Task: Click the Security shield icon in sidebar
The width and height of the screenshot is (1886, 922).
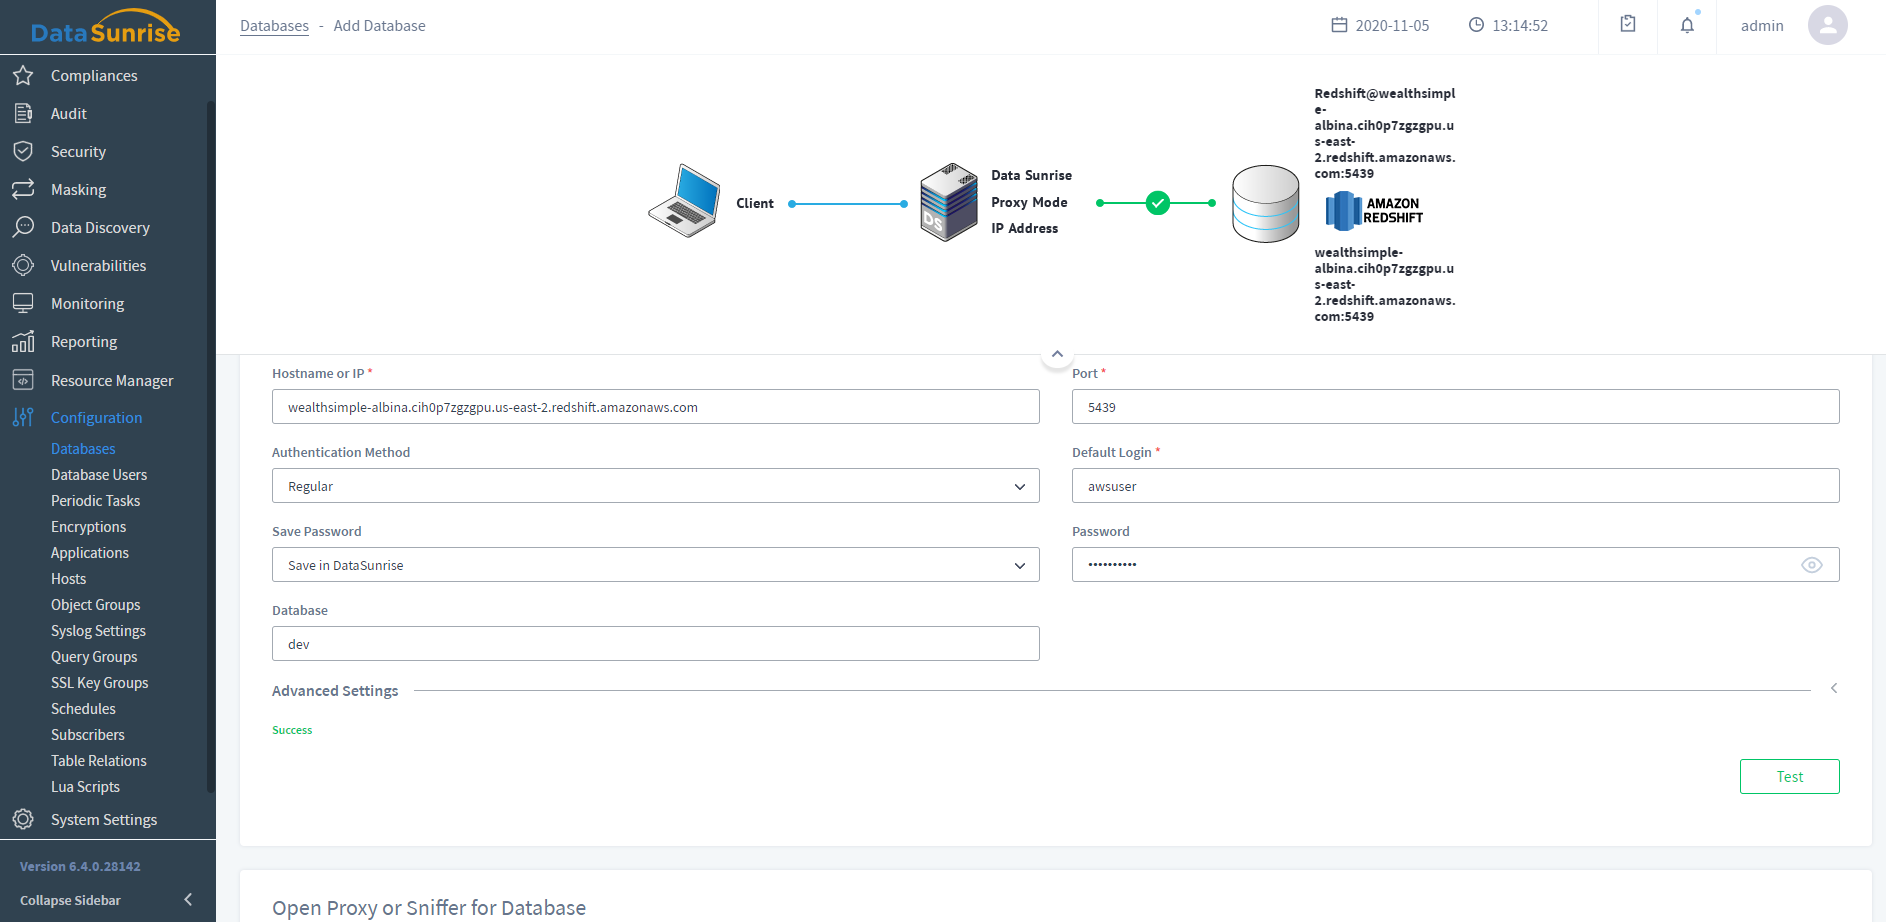Action: click(x=23, y=152)
